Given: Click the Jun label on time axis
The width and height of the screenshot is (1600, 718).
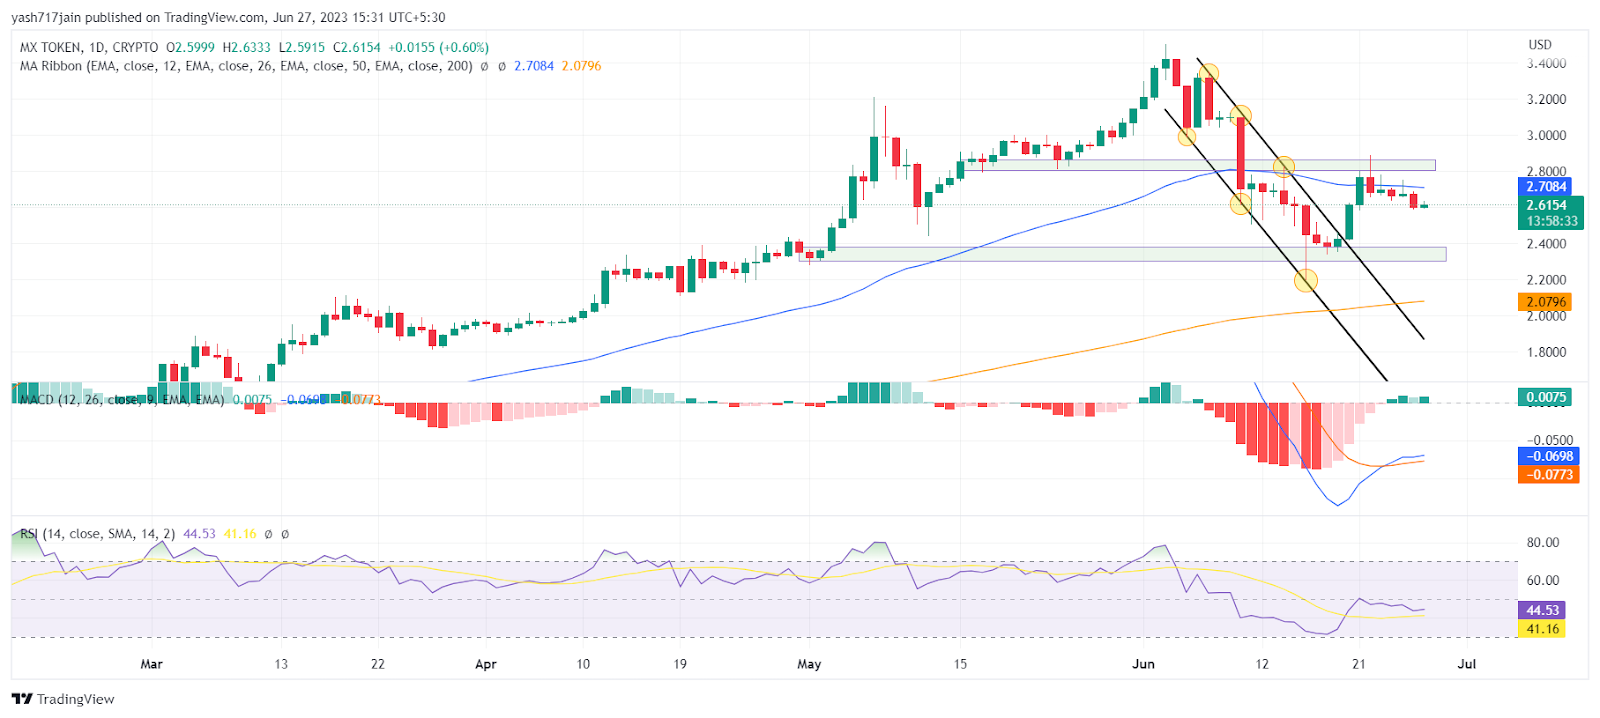Looking at the screenshot, I should coord(1143,664).
